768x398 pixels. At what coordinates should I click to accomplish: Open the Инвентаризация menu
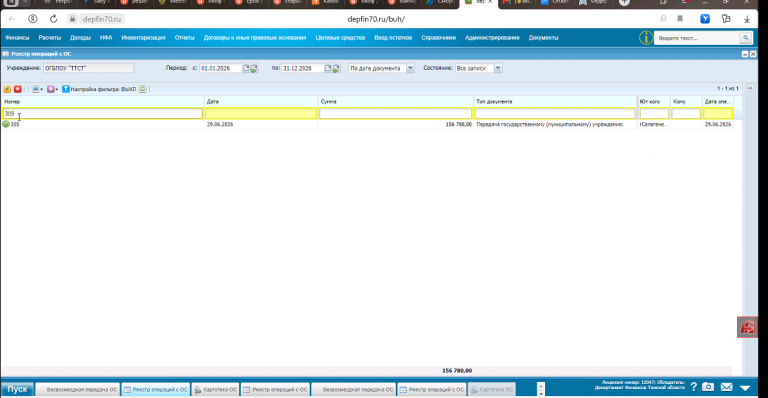pos(144,38)
